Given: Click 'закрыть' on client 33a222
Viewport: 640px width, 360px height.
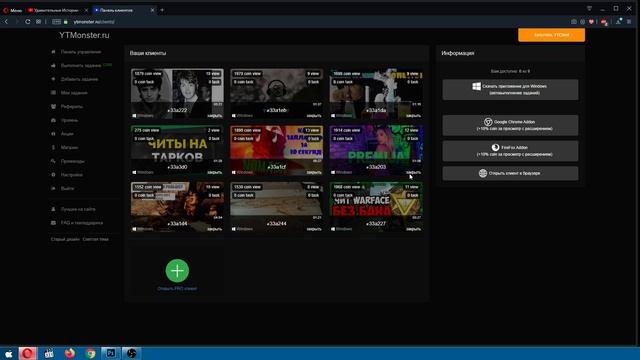Looking at the screenshot, I should pyautogui.click(x=215, y=116).
